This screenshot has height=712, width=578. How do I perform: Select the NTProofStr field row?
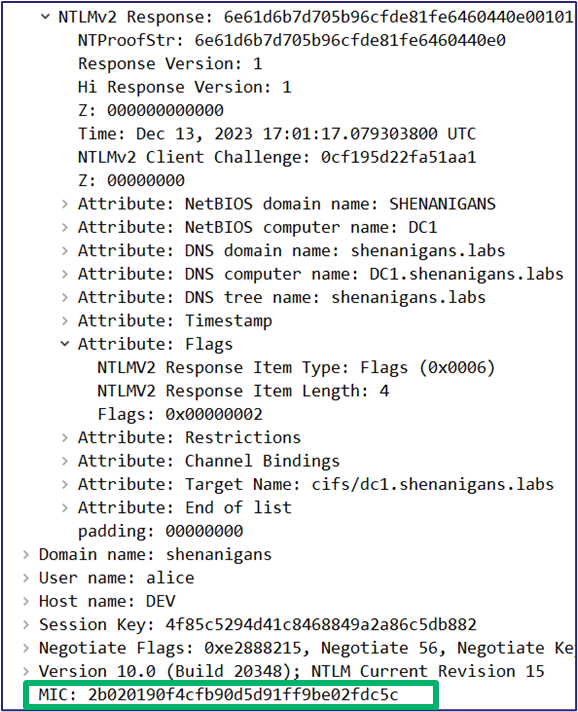coord(291,40)
